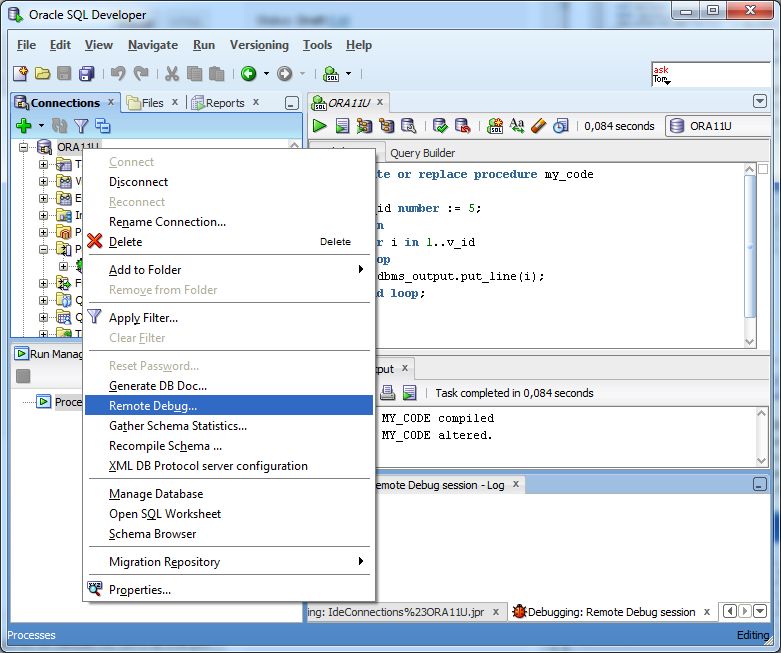781x653 pixels.
Task: Switch to the Reports tab
Action: point(225,103)
